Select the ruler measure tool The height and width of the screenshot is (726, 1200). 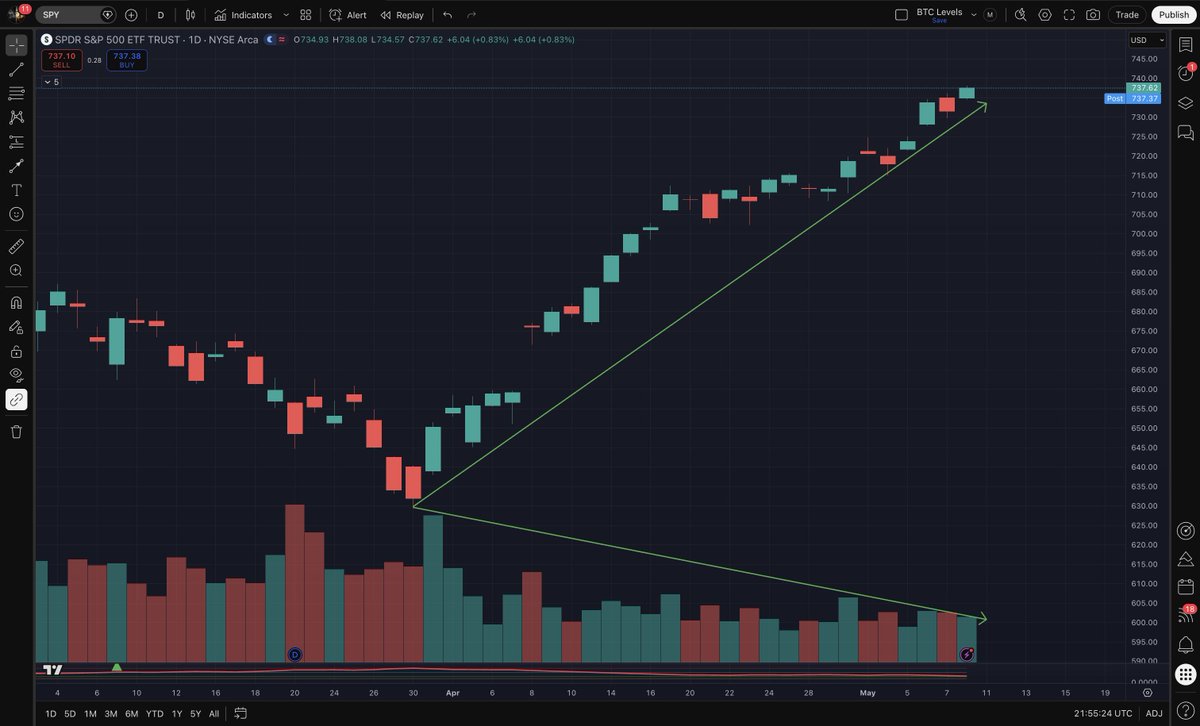16,245
